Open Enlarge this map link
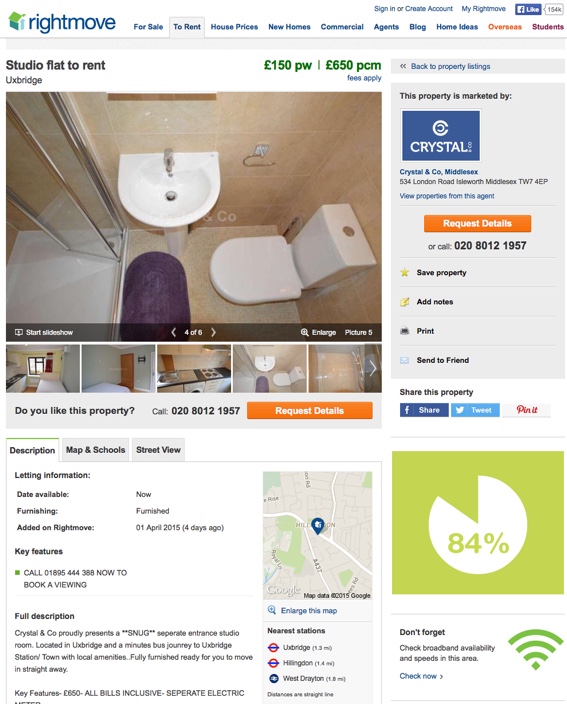 point(309,611)
